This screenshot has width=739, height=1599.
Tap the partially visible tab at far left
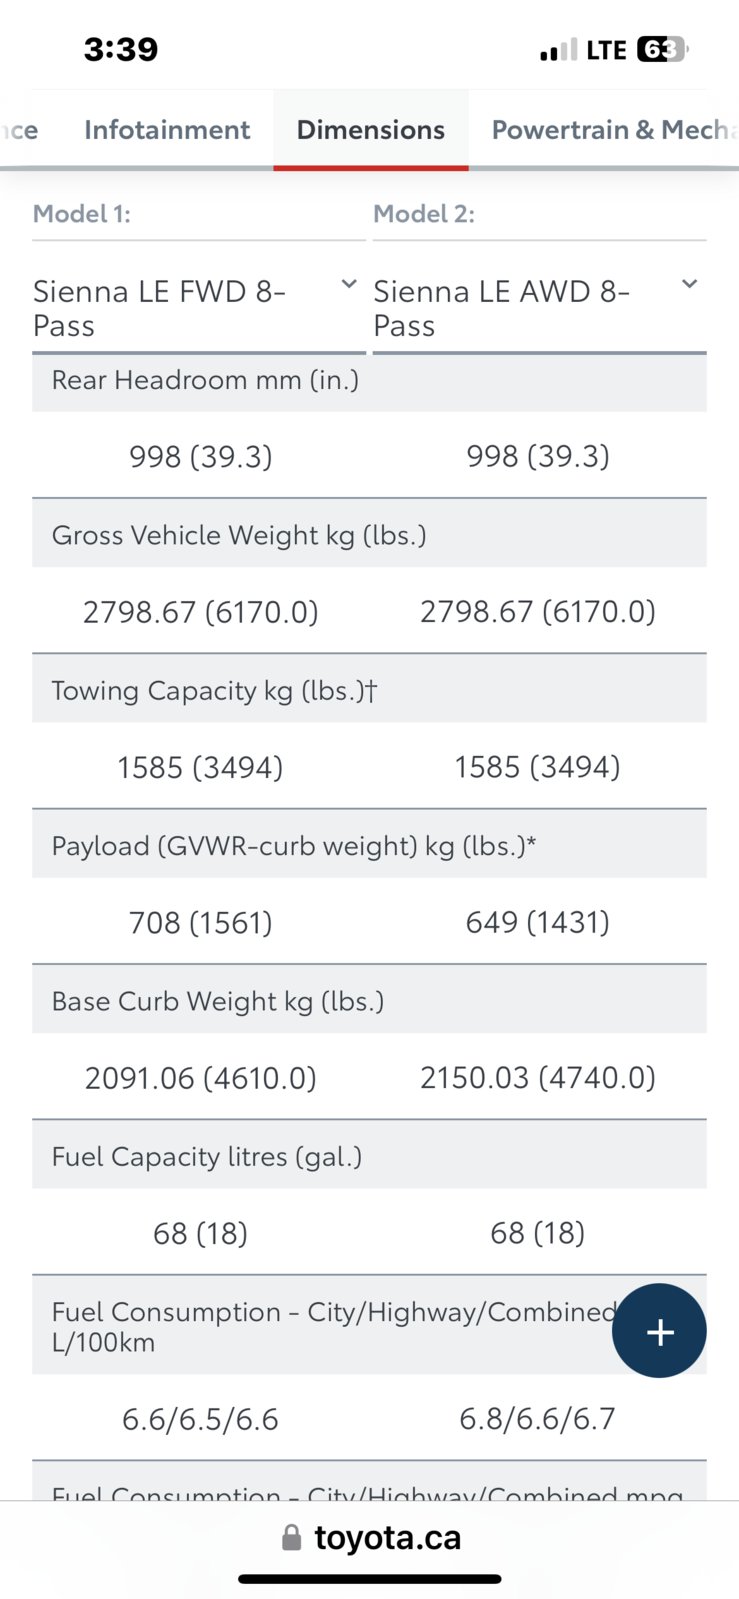pyautogui.click(x=19, y=130)
